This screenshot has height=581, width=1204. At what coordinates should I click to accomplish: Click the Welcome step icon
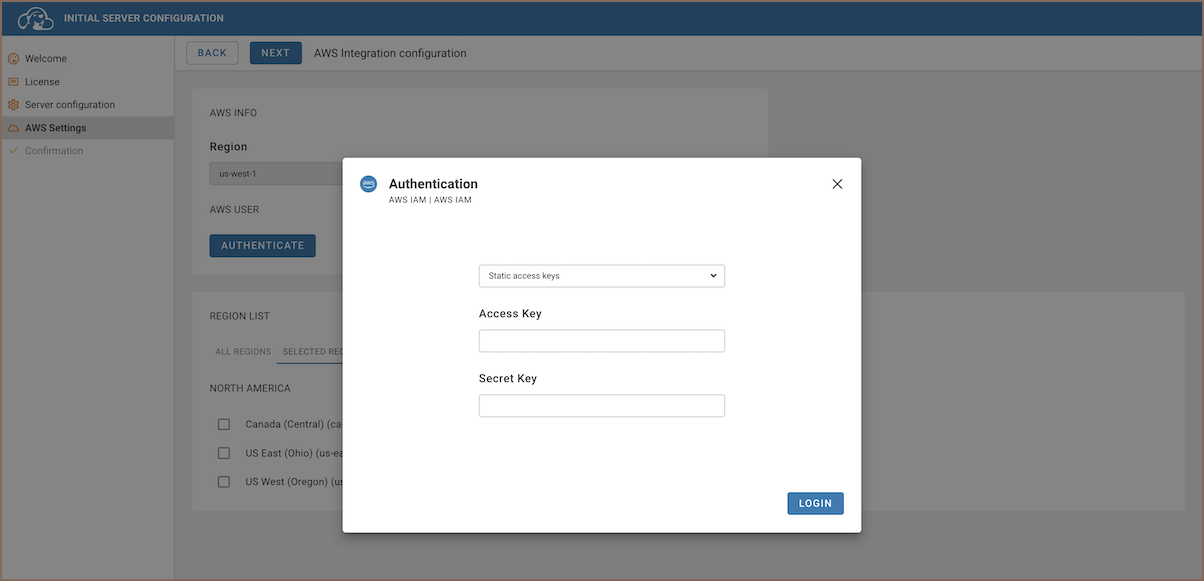[x=13, y=59]
